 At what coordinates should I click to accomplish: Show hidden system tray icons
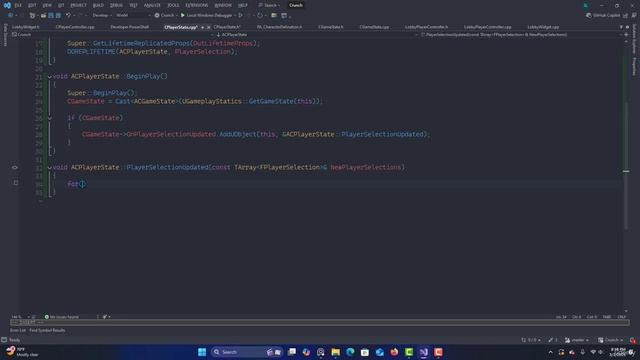pyautogui.click(x=550, y=352)
